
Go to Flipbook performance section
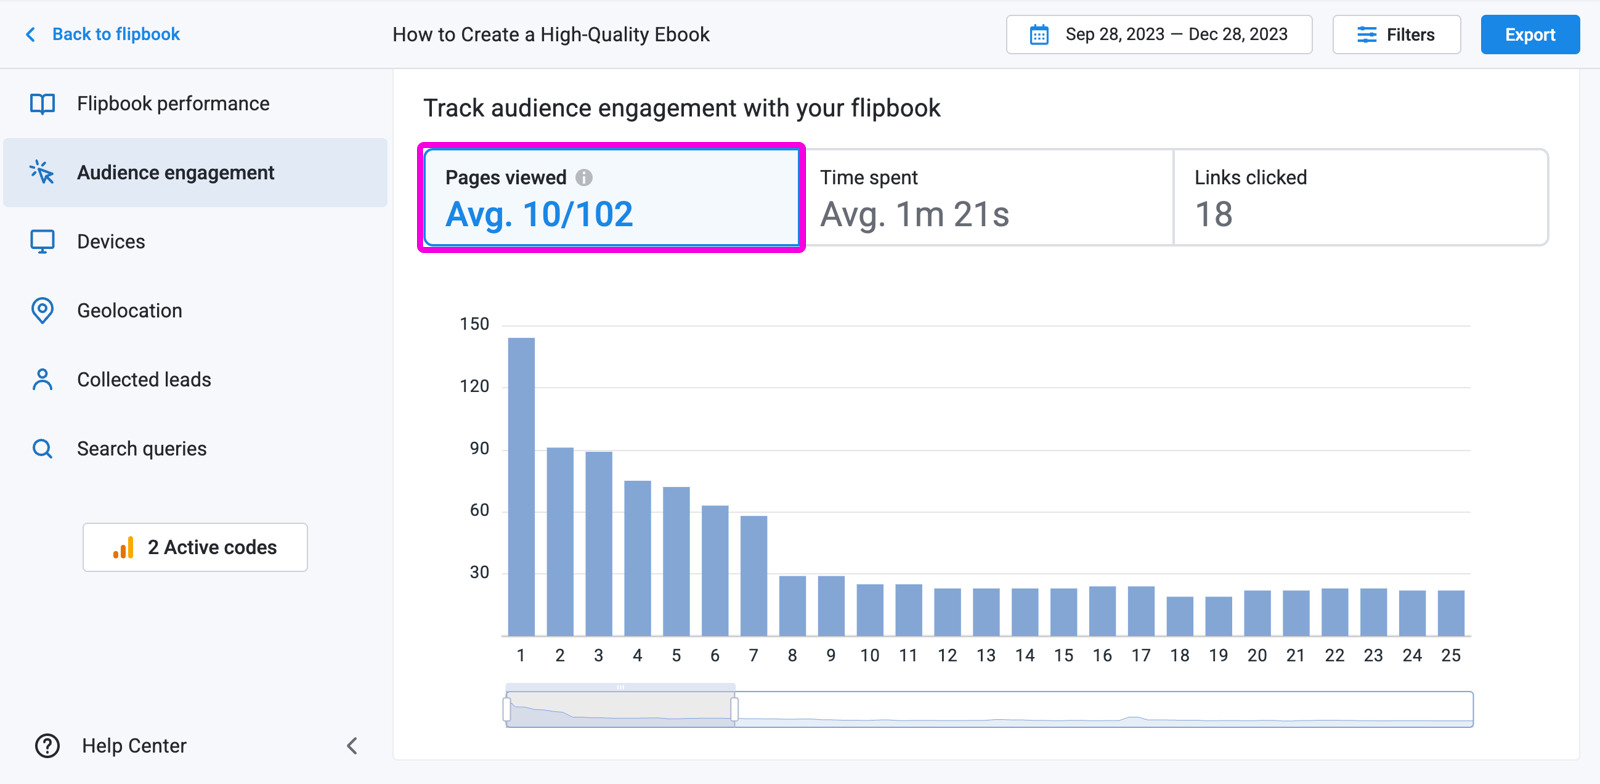pyautogui.click(x=195, y=104)
